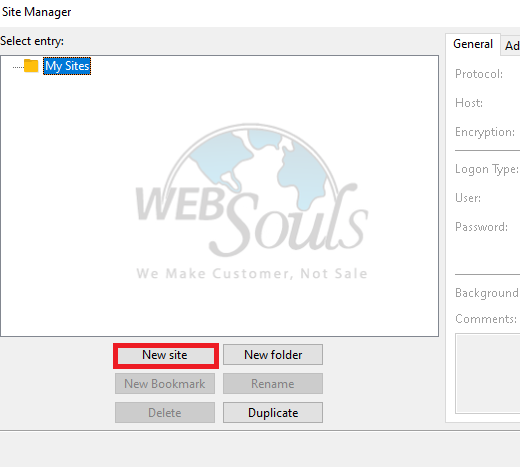Click the Logon Type label
This screenshot has height=467, width=520.
[x=487, y=169]
